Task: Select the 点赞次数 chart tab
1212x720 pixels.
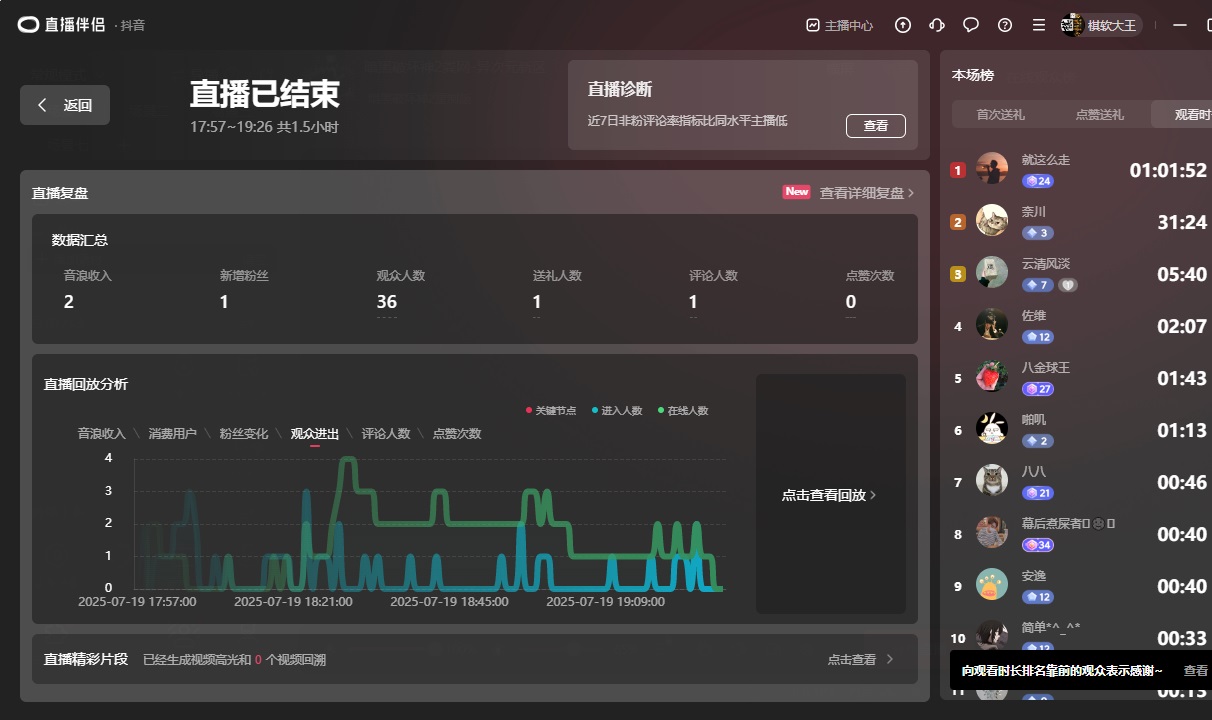Action: tap(457, 434)
